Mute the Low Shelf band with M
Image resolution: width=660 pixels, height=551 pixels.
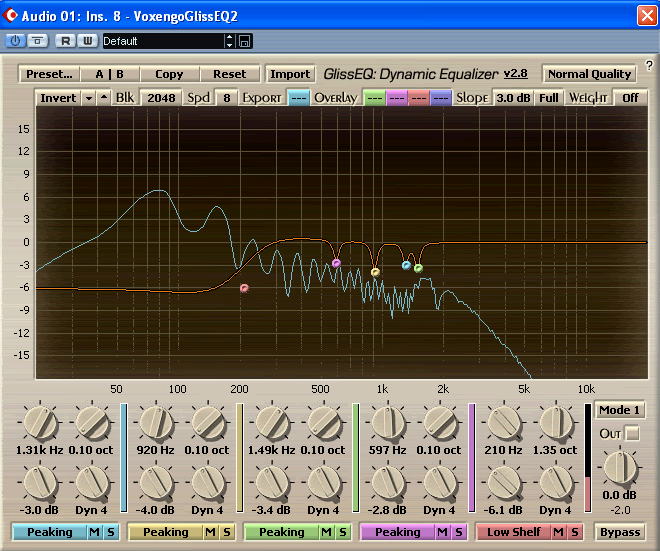[x=559, y=532]
